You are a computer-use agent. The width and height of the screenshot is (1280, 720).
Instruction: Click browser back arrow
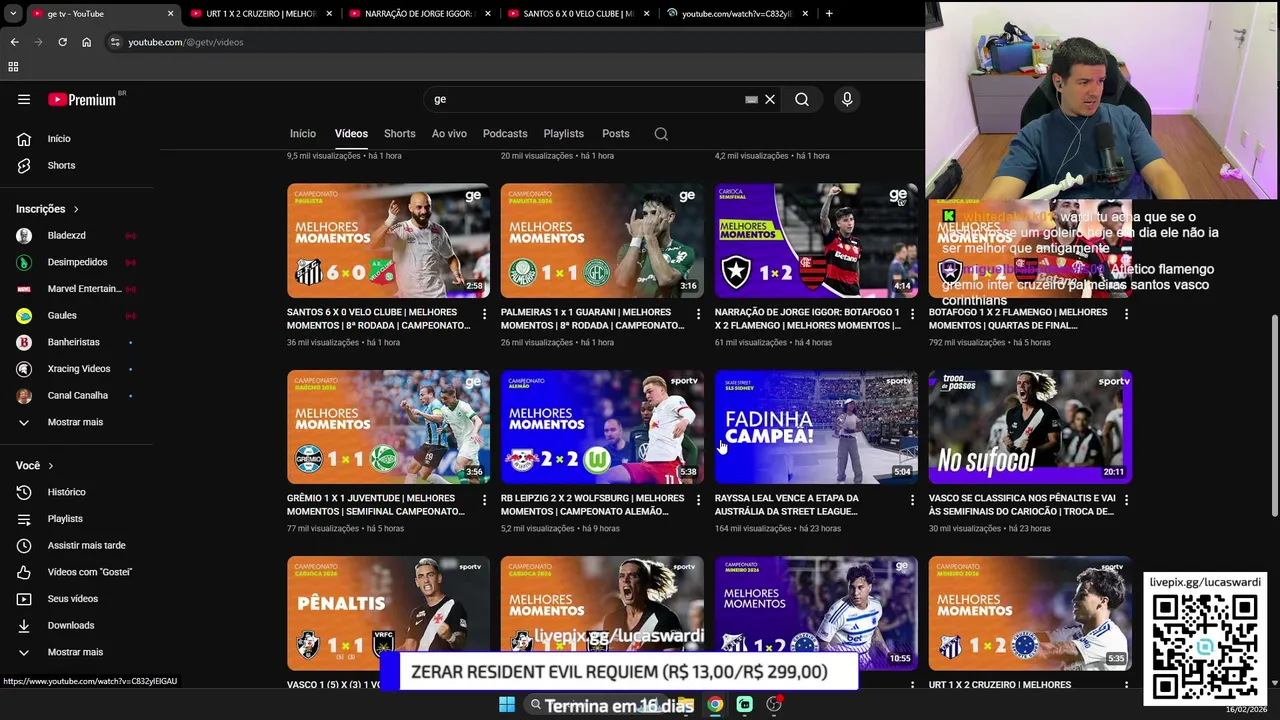click(14, 42)
